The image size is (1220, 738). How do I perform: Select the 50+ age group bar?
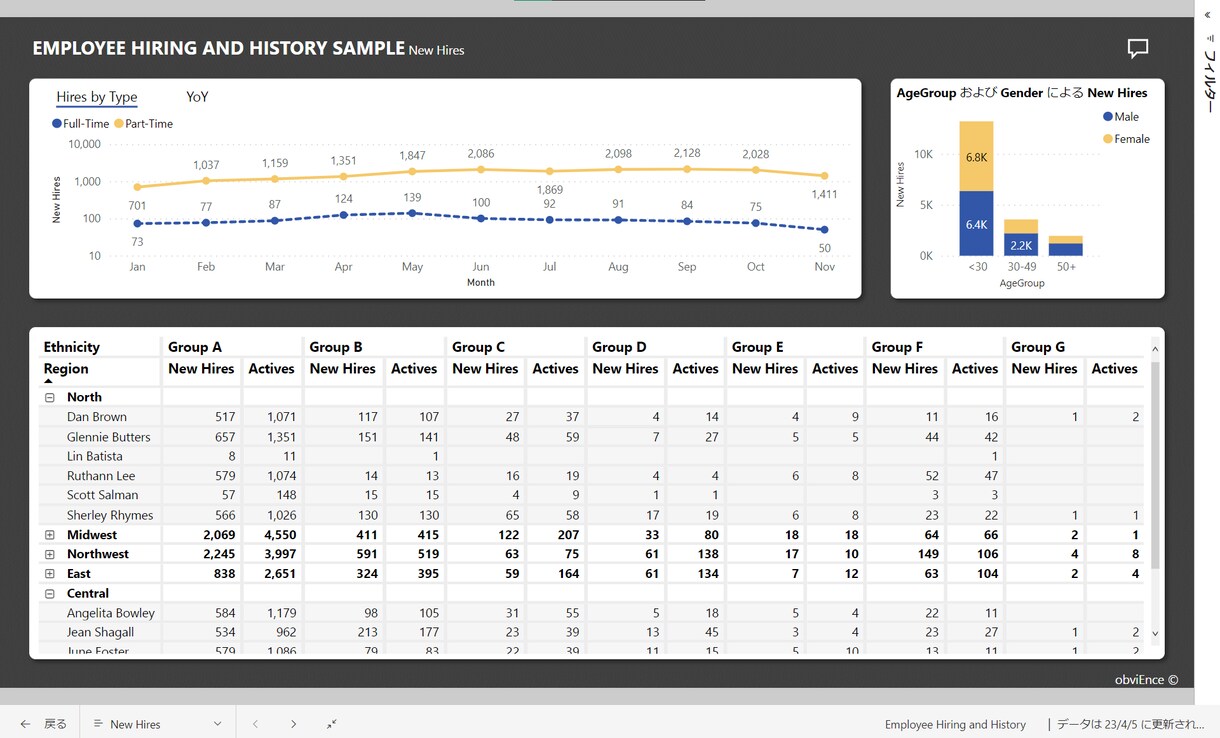1066,246
